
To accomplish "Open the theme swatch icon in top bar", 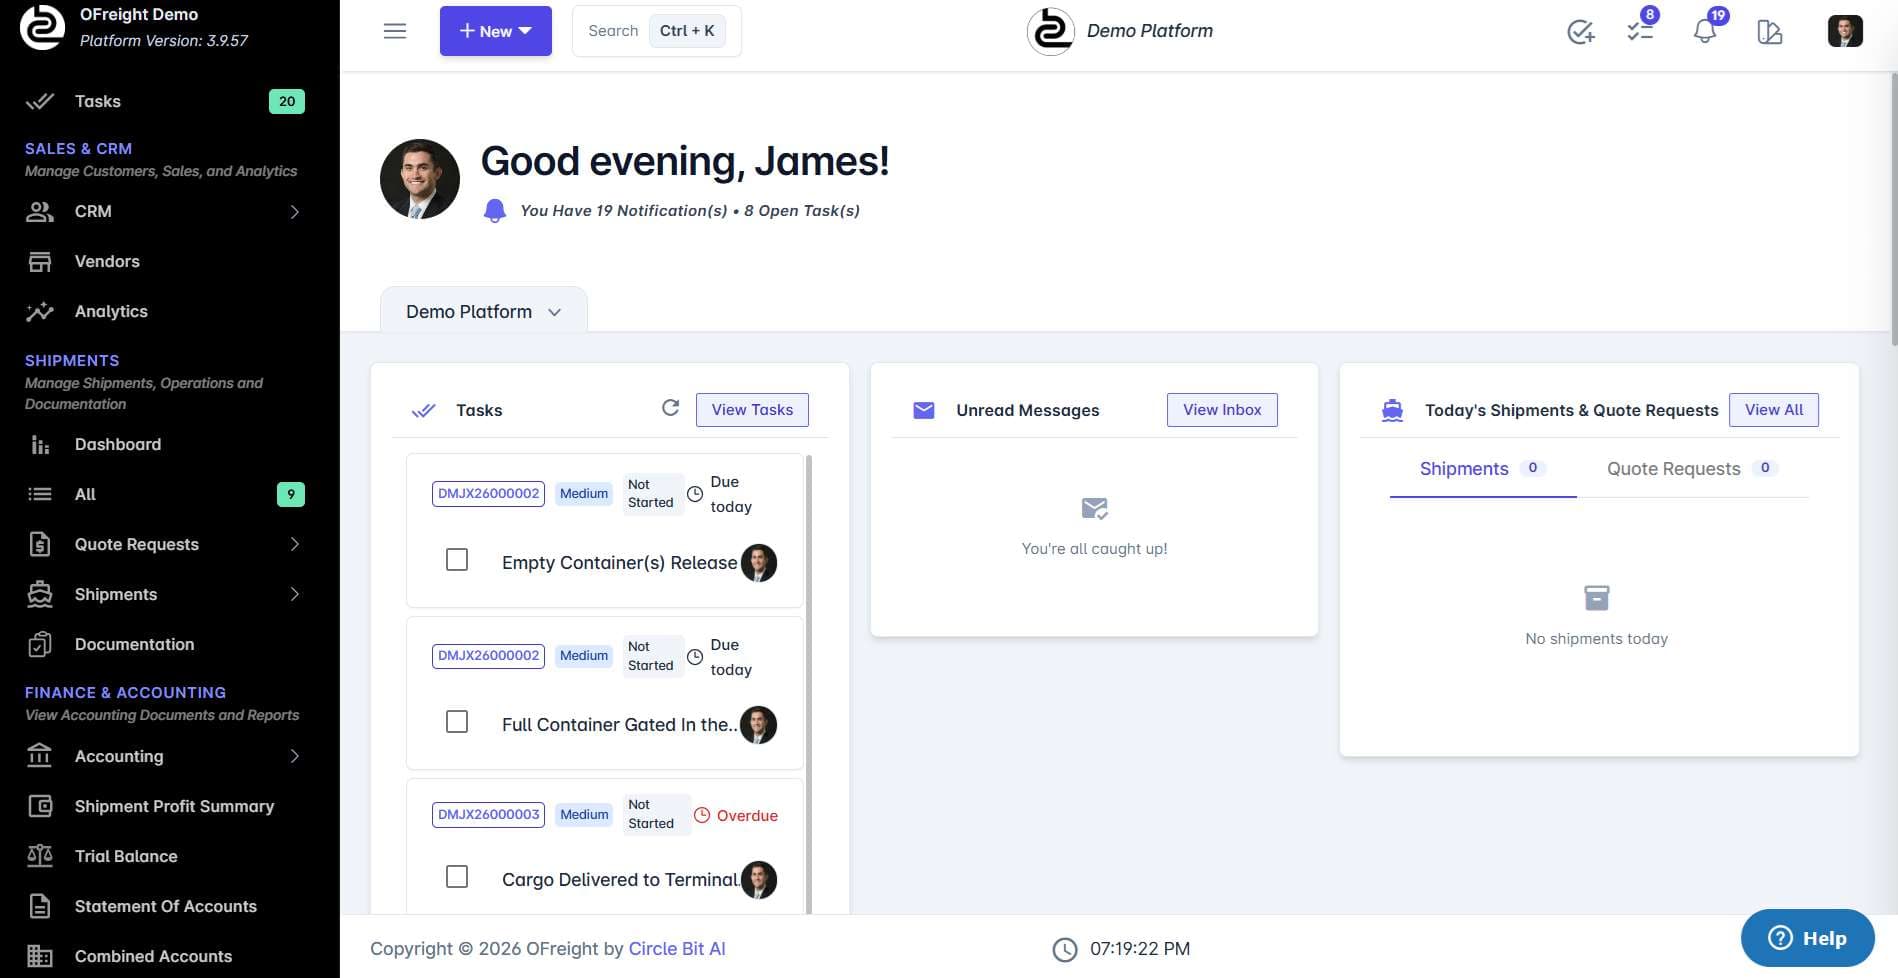I will (x=1770, y=31).
